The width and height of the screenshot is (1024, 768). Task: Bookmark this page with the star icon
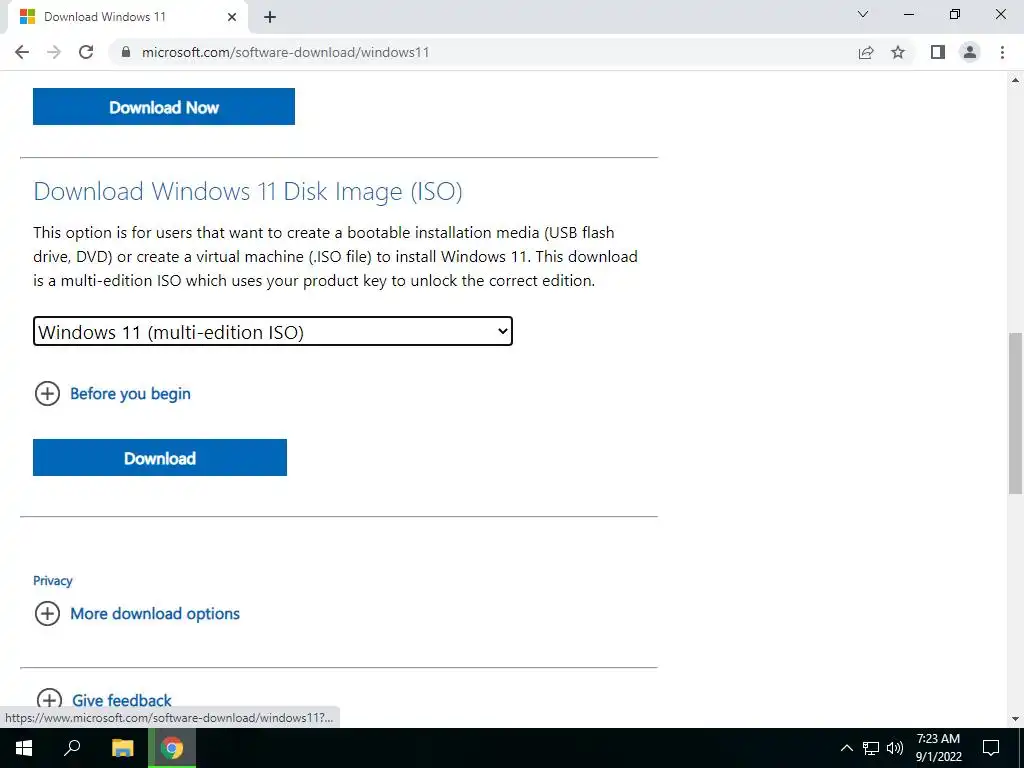click(898, 52)
